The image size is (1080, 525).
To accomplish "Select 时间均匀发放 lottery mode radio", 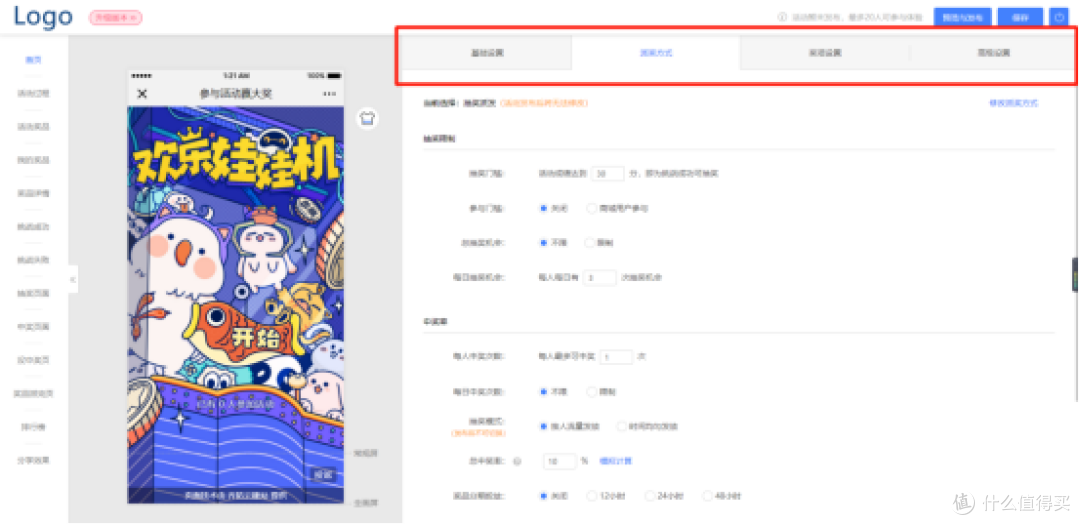I will point(621,426).
